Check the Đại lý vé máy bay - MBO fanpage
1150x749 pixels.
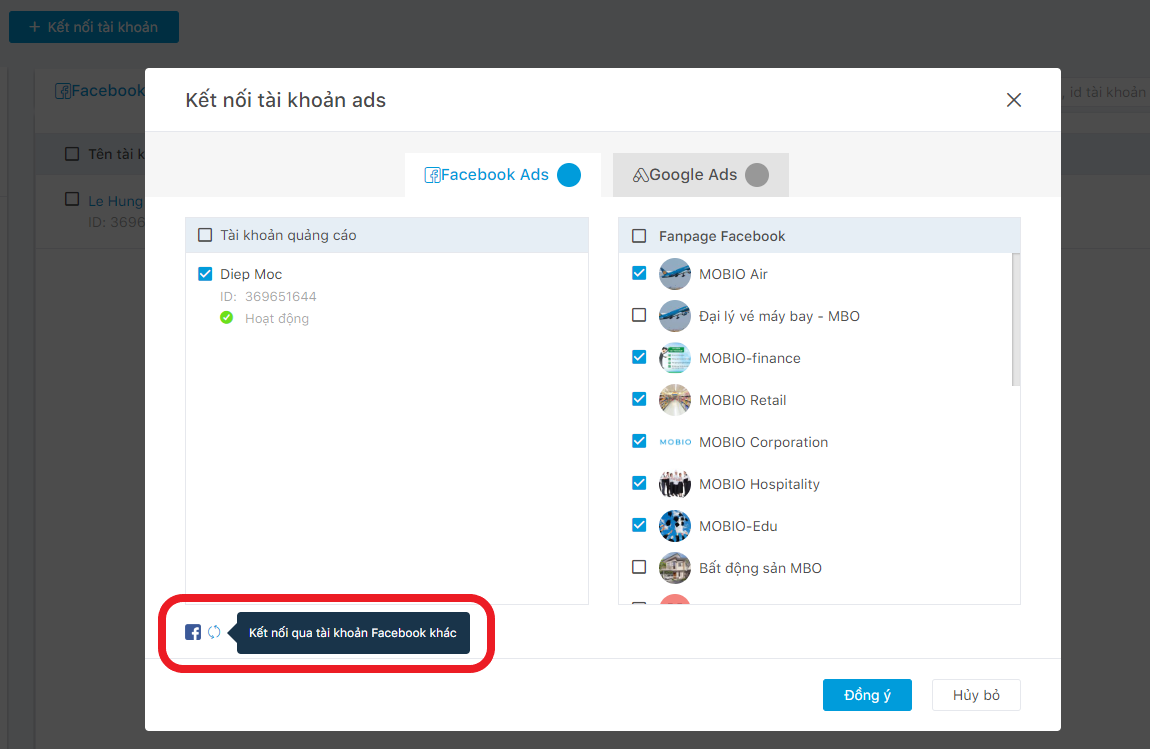point(640,315)
